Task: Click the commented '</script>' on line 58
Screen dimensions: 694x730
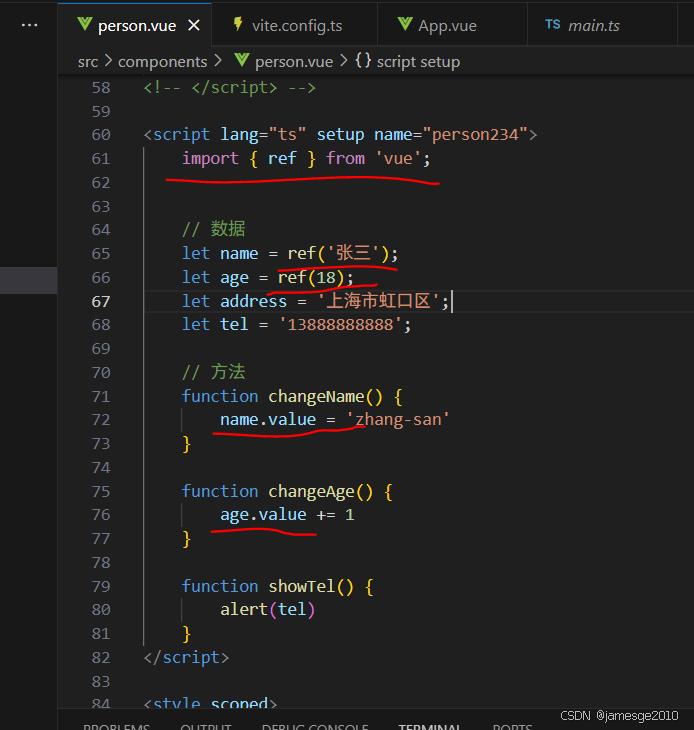Action: click(234, 88)
